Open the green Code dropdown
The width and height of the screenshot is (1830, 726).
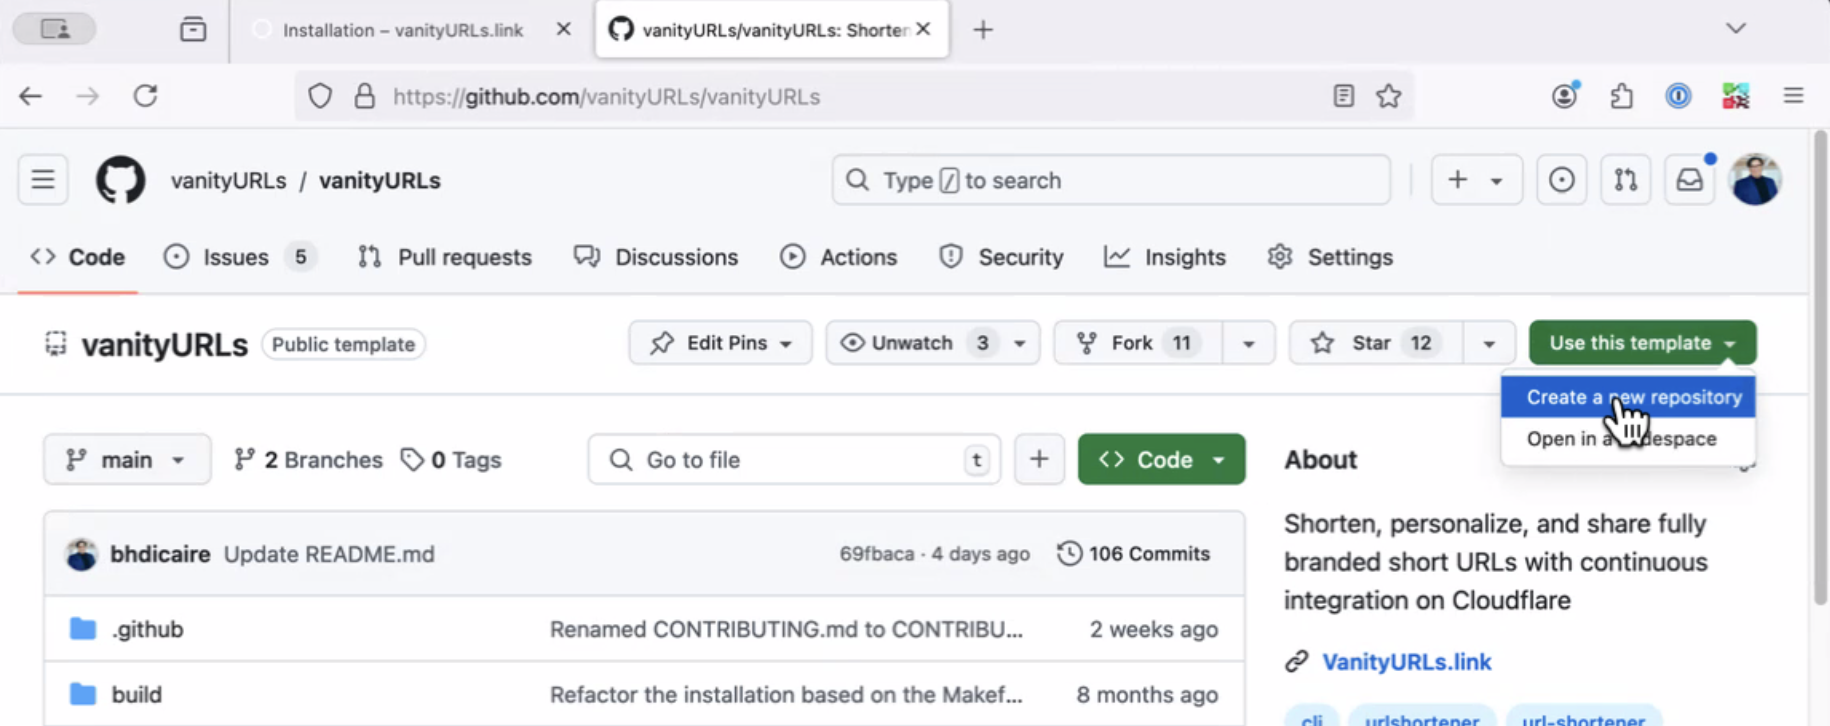pyautogui.click(x=1161, y=459)
